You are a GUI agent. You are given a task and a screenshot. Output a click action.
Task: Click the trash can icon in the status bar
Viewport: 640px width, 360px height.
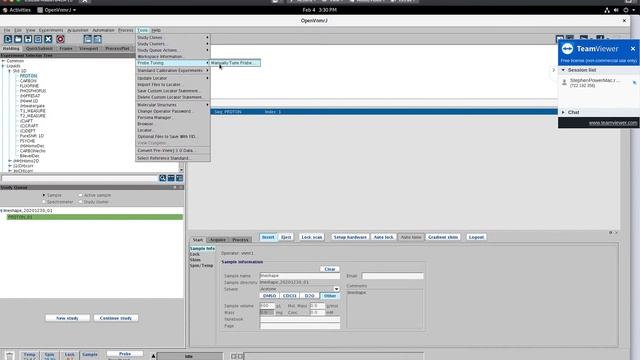10,356
